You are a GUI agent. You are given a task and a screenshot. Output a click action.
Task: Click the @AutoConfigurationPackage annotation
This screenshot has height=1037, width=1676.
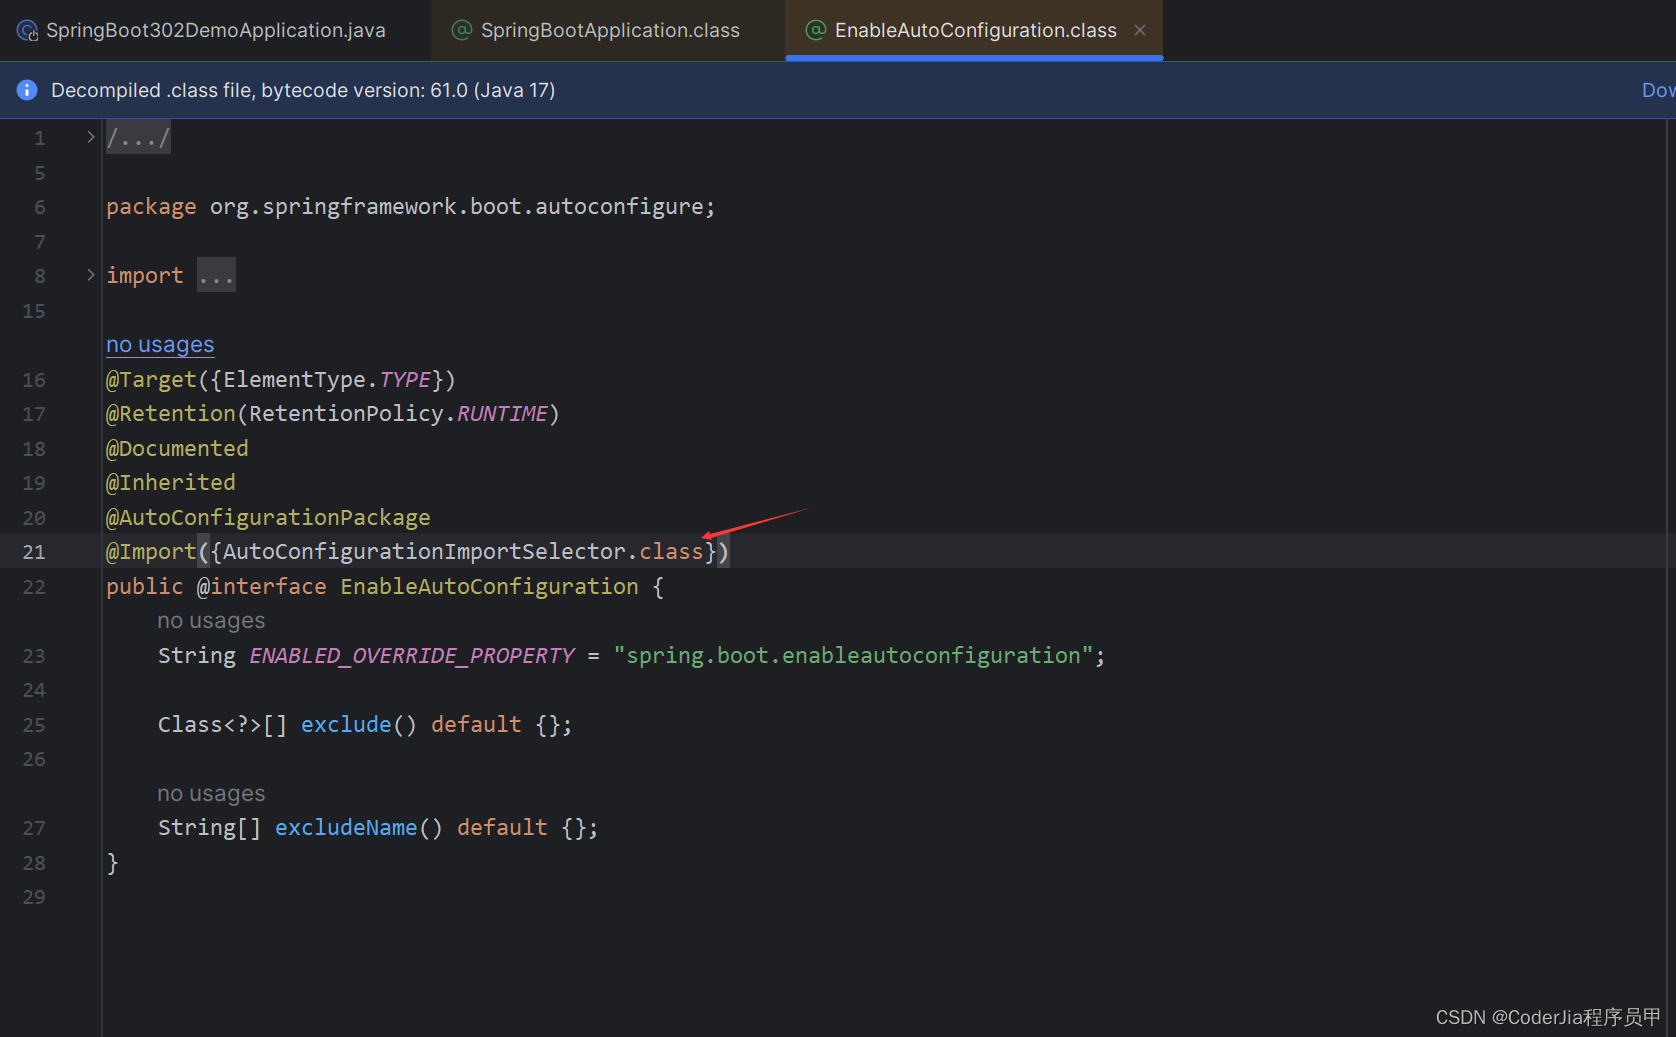click(x=268, y=517)
